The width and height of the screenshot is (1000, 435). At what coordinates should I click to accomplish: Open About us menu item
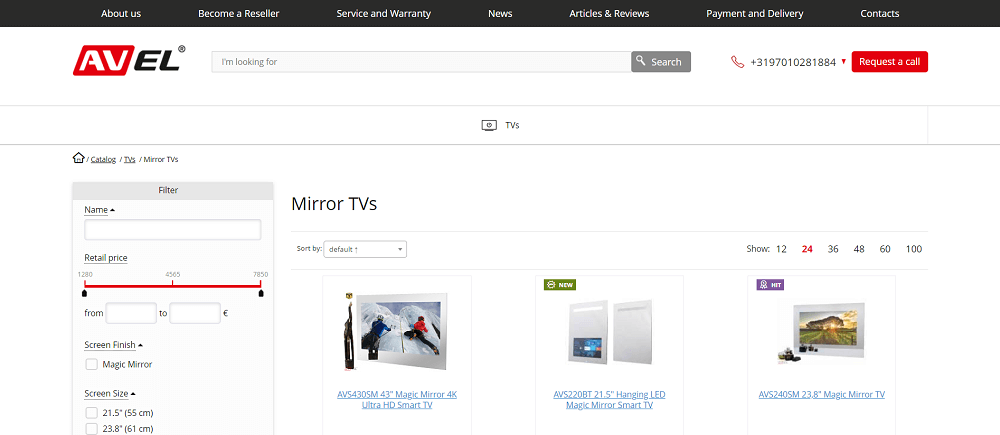[121, 13]
